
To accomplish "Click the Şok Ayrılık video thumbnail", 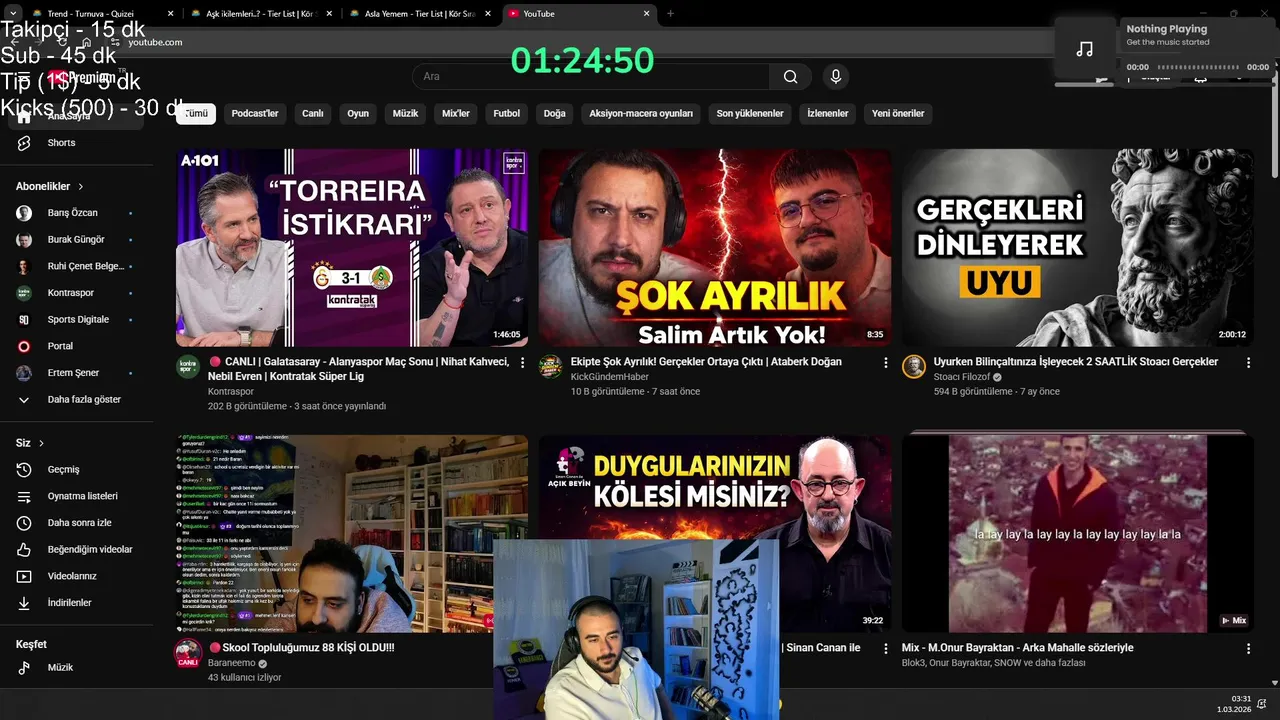I will click(715, 248).
